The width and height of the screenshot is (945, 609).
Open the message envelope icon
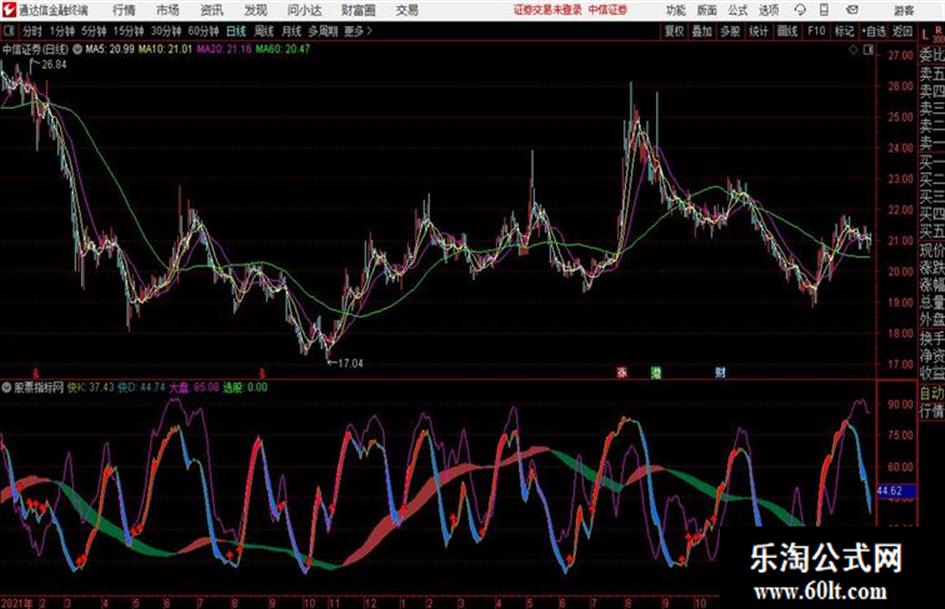[x=852, y=10]
